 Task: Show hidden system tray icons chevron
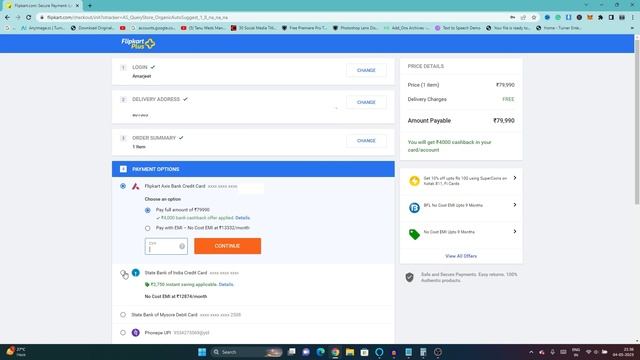pos(531,352)
